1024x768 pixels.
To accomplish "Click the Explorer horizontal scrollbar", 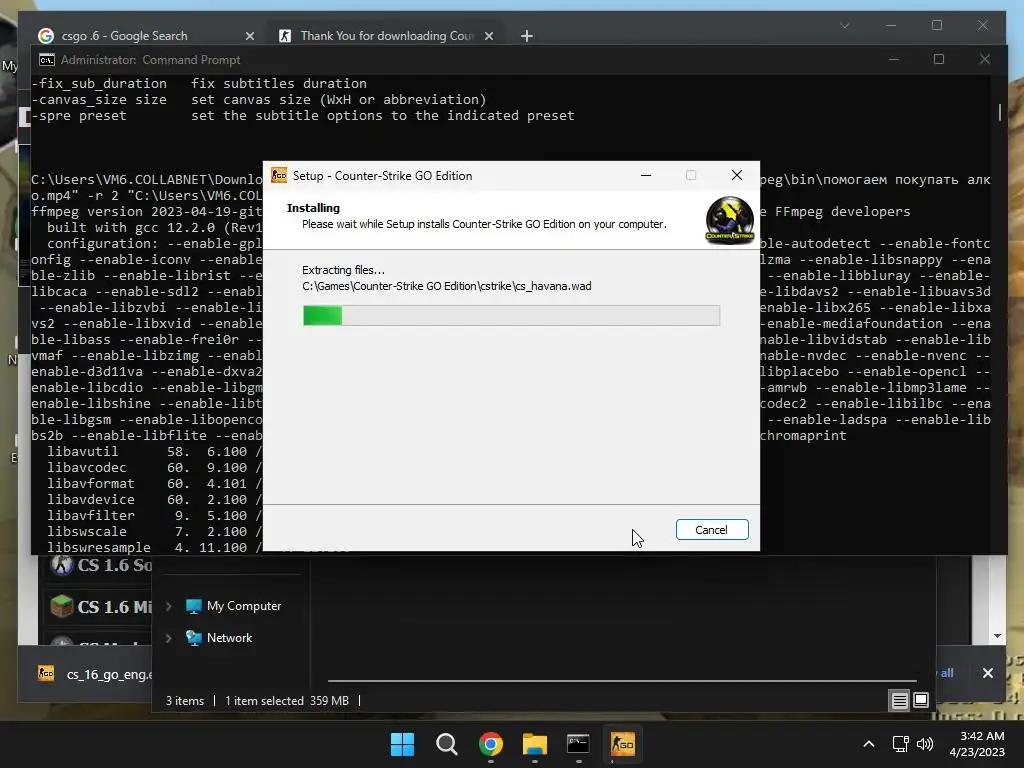I will (622, 680).
